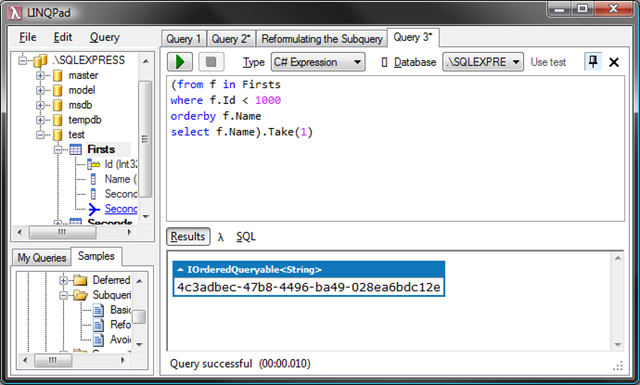Click the Database label beside the server dropdown
This screenshot has width=640, height=385.
click(415, 62)
